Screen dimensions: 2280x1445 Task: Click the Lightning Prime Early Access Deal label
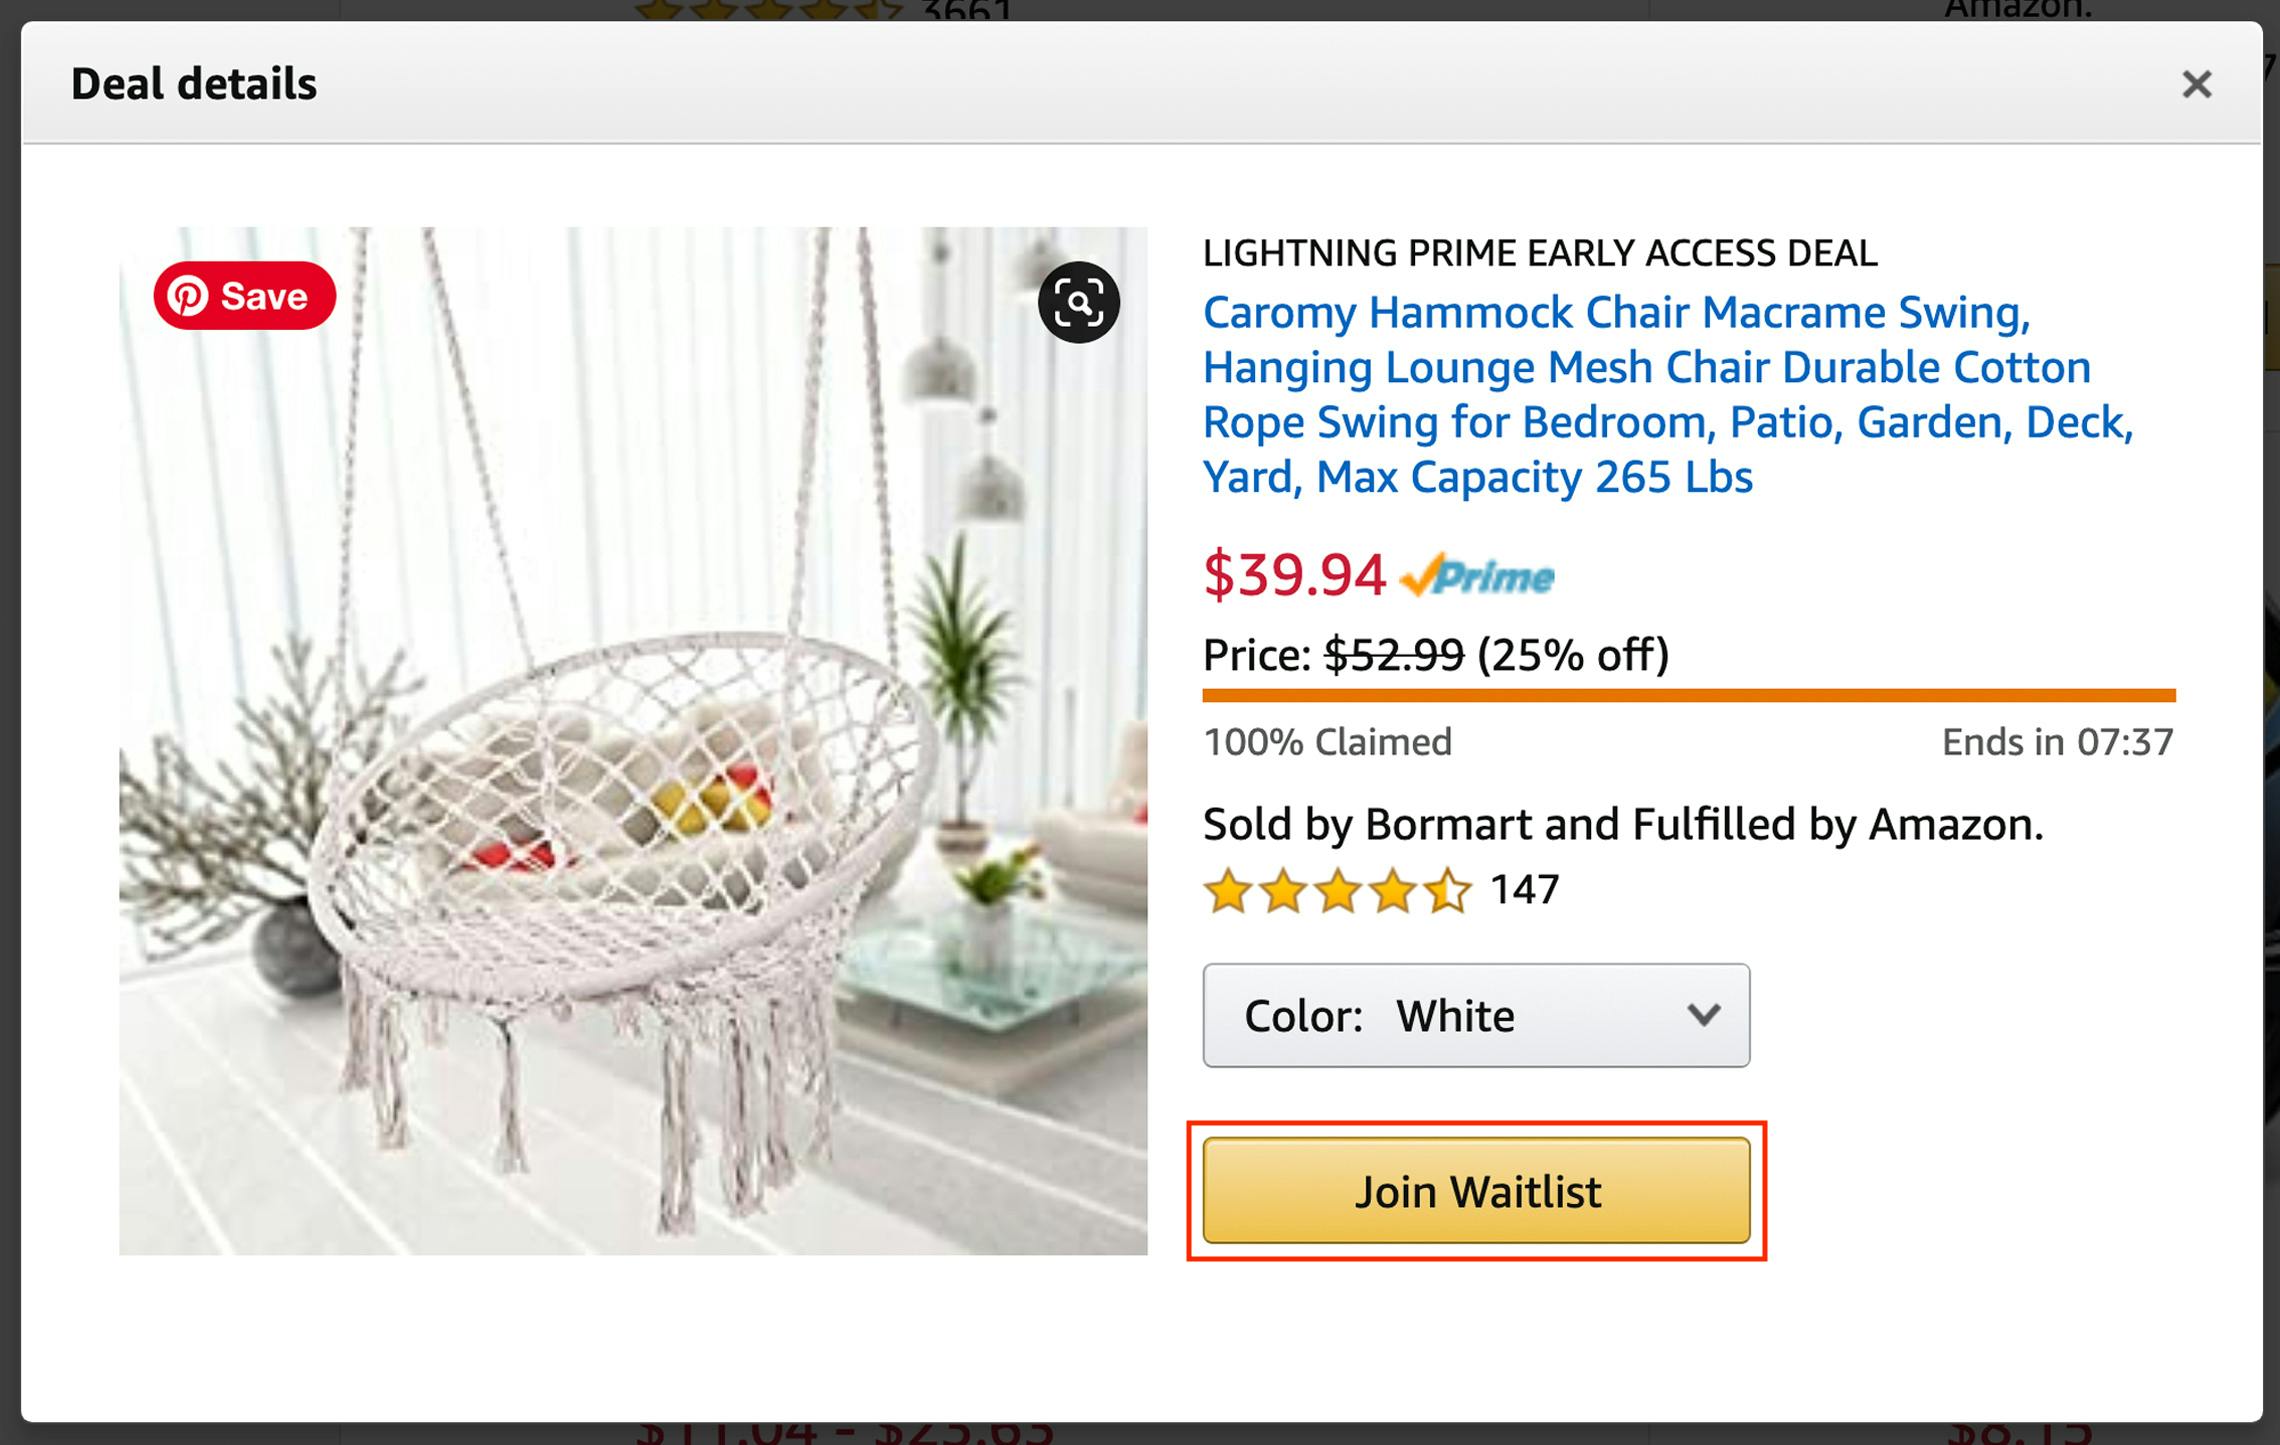pyautogui.click(x=1539, y=253)
